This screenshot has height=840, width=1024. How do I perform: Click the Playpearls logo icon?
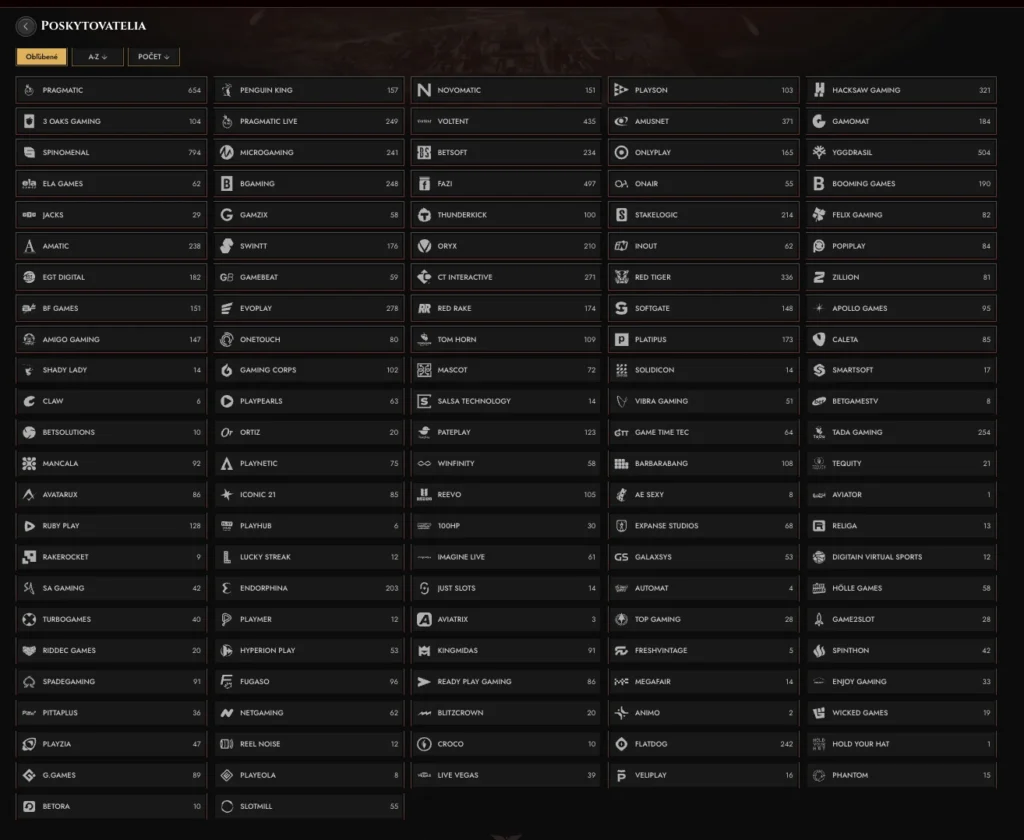click(x=227, y=401)
